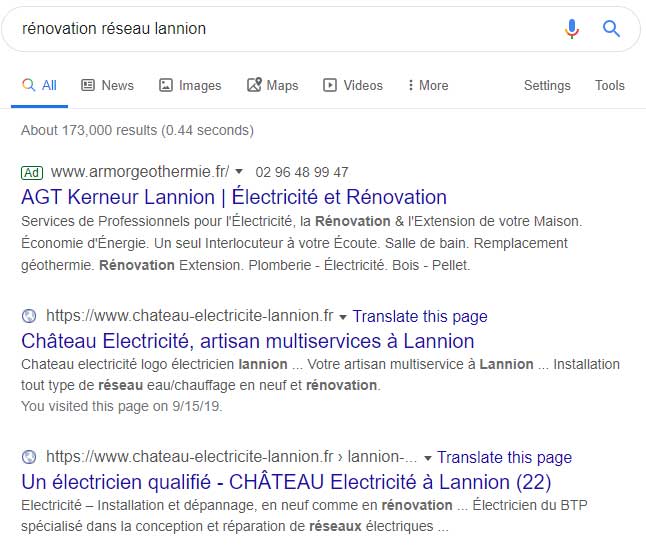Open Château Electricité, artisan multiservices link
The image size is (646, 546).
pyautogui.click(x=248, y=341)
